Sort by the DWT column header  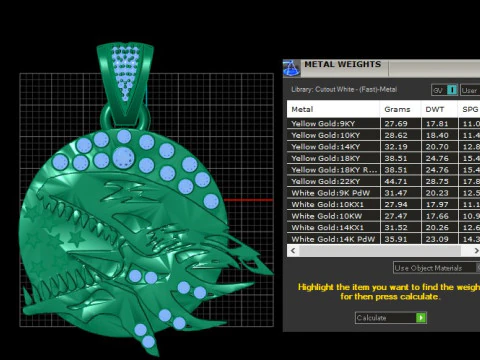[439, 109]
